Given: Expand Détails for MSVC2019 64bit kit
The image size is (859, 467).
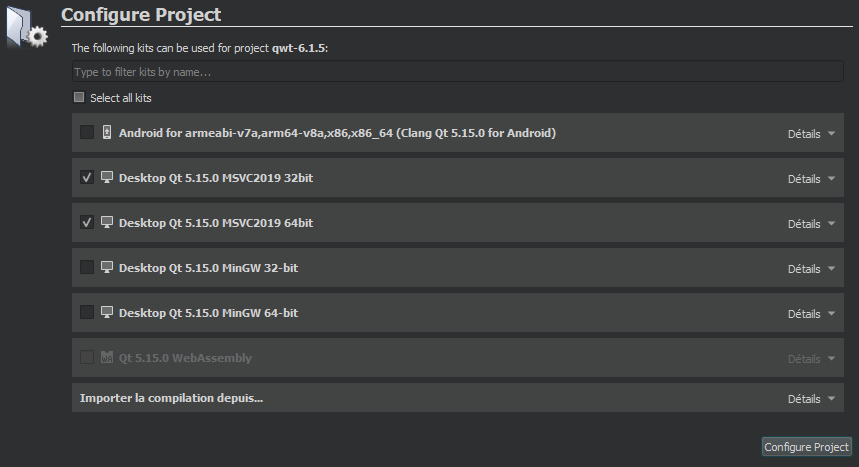Looking at the screenshot, I should (811, 224).
